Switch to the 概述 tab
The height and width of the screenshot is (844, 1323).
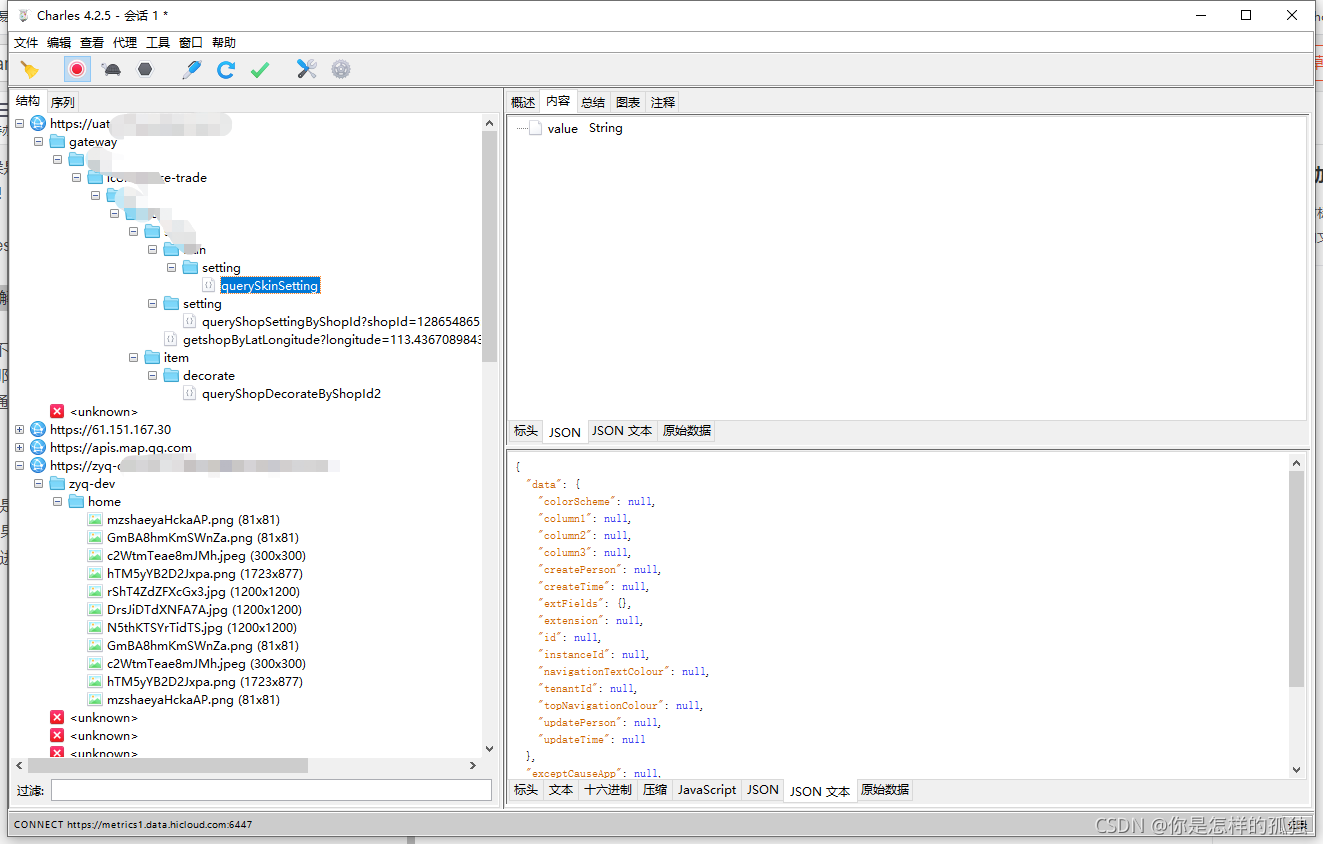[523, 102]
